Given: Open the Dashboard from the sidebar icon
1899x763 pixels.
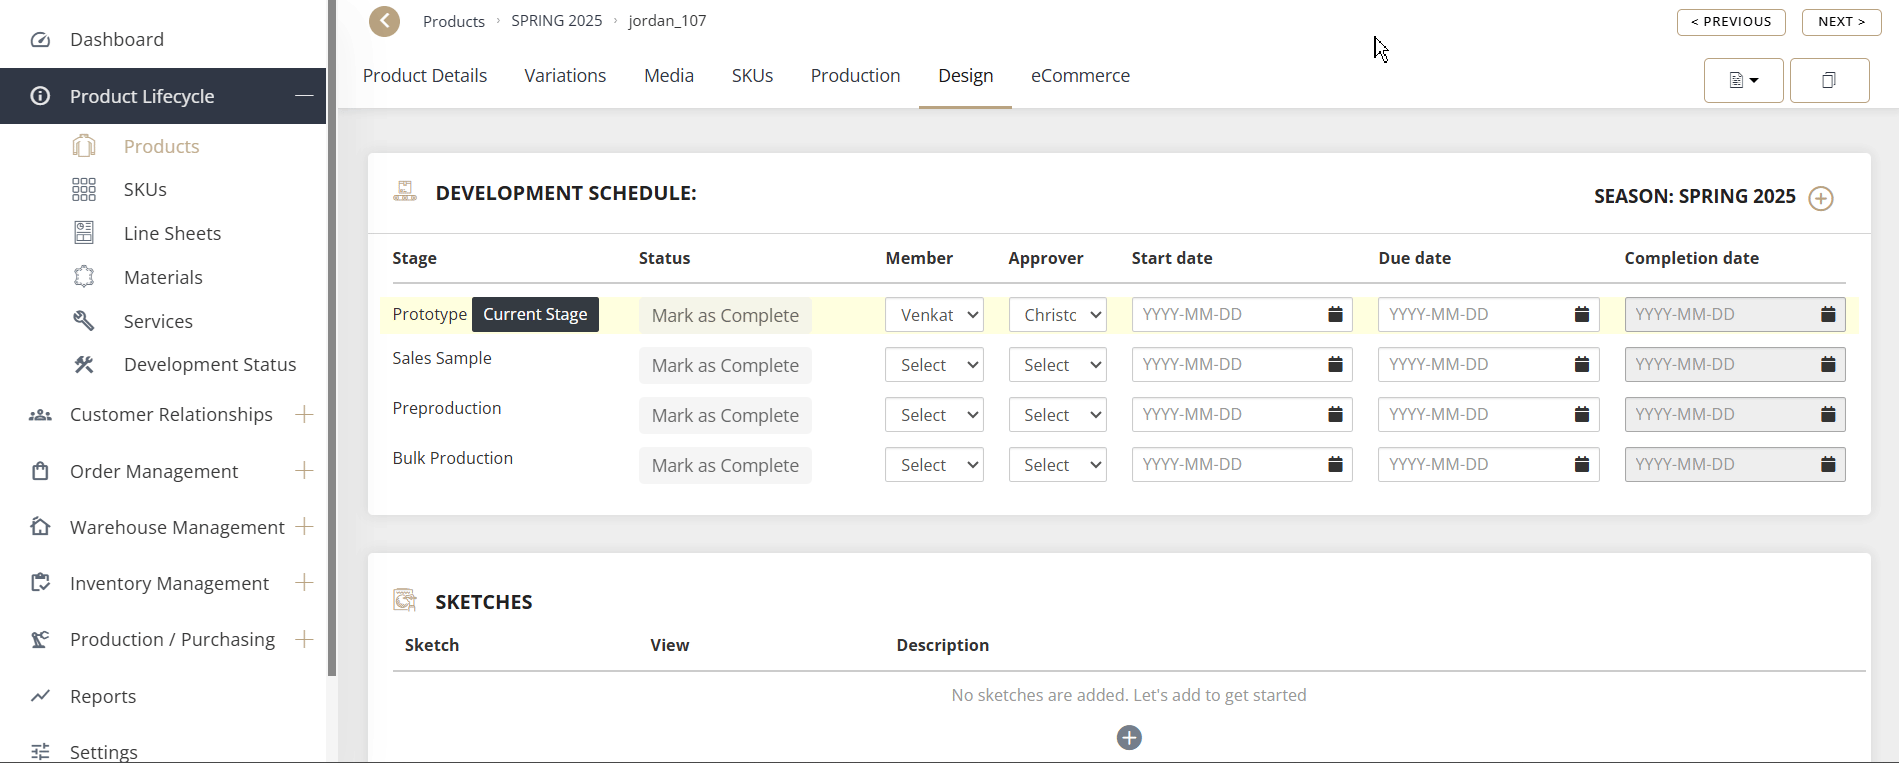Looking at the screenshot, I should [x=40, y=40].
